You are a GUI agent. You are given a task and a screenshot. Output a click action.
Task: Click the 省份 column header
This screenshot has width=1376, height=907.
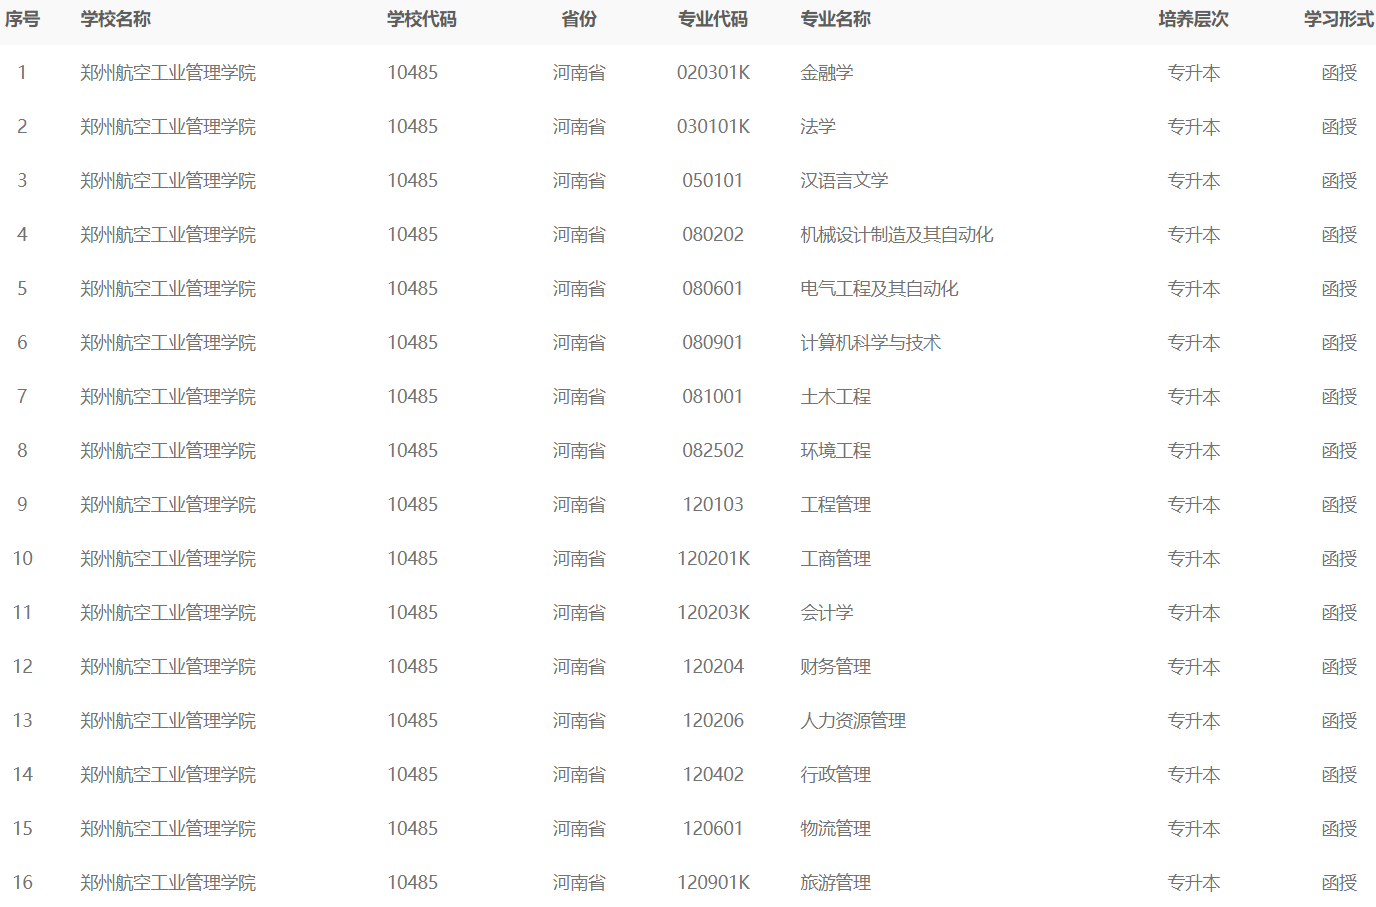(579, 19)
